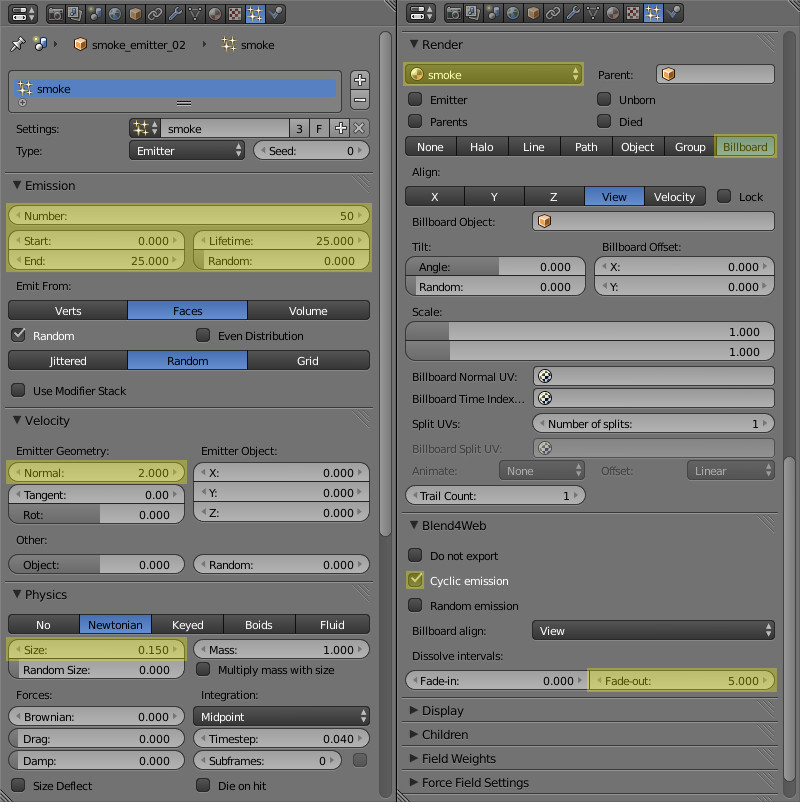Enable the Even Distribution checkbox

pyautogui.click(x=203, y=336)
